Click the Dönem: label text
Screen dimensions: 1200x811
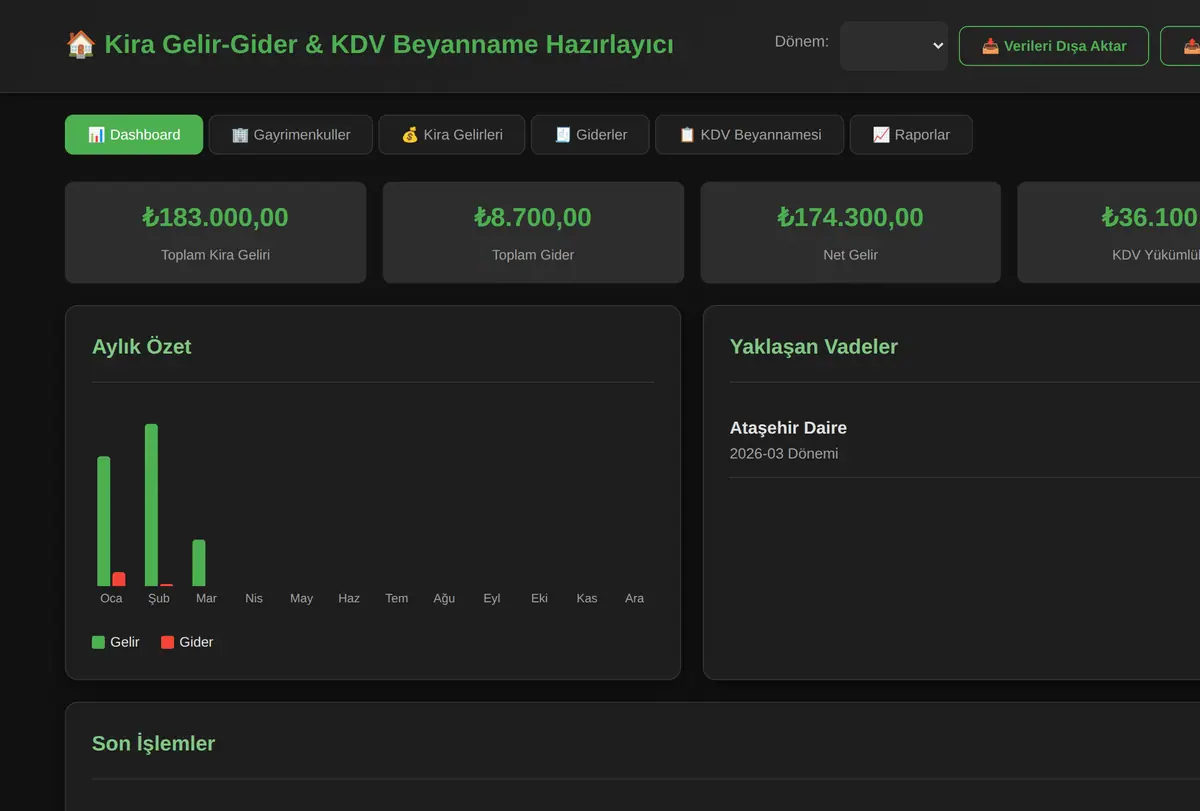(x=802, y=42)
